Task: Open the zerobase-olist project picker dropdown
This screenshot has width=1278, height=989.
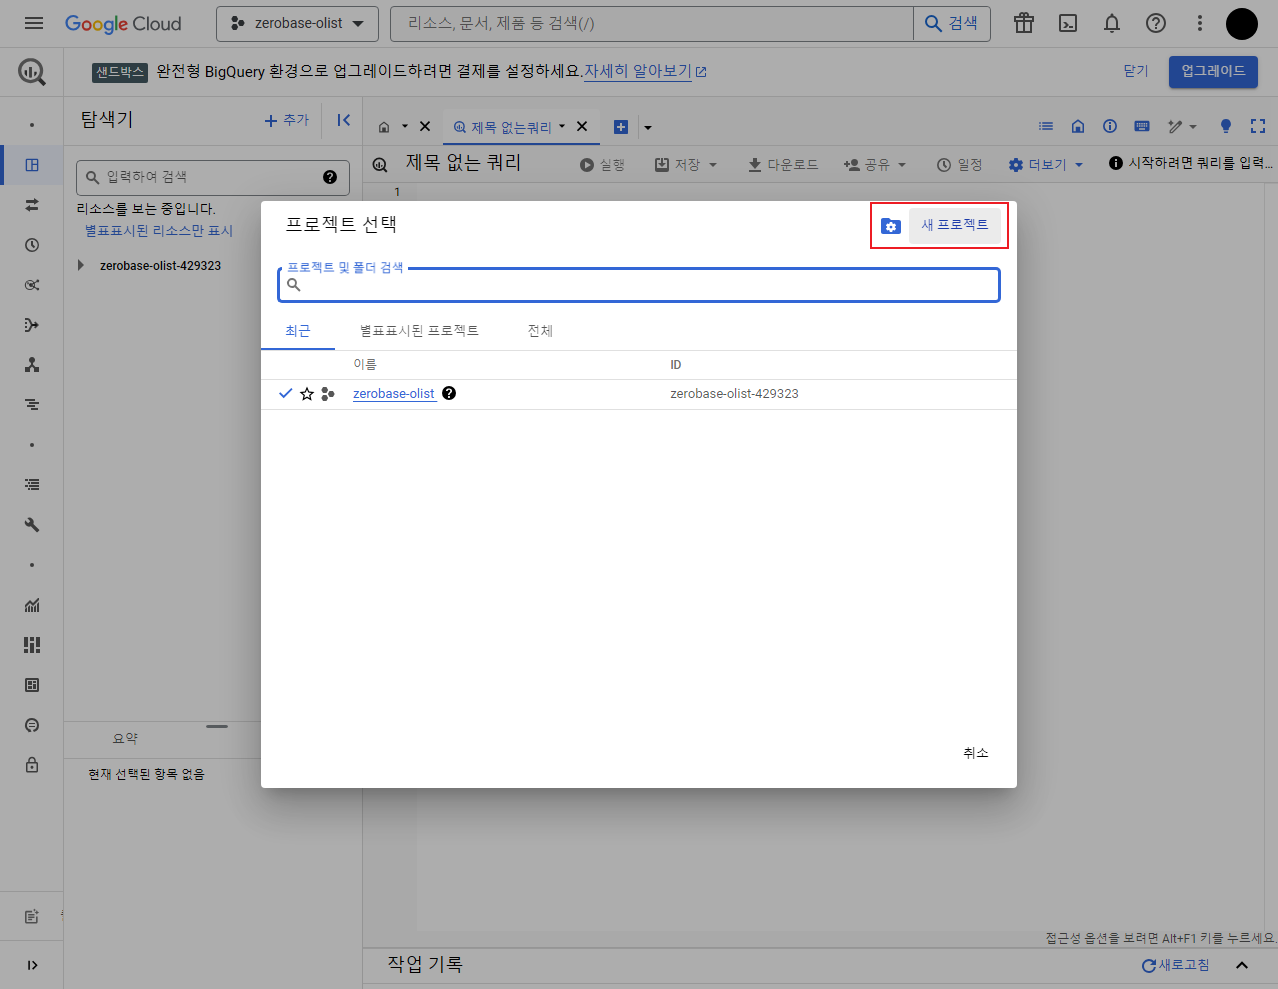Action: point(298,23)
